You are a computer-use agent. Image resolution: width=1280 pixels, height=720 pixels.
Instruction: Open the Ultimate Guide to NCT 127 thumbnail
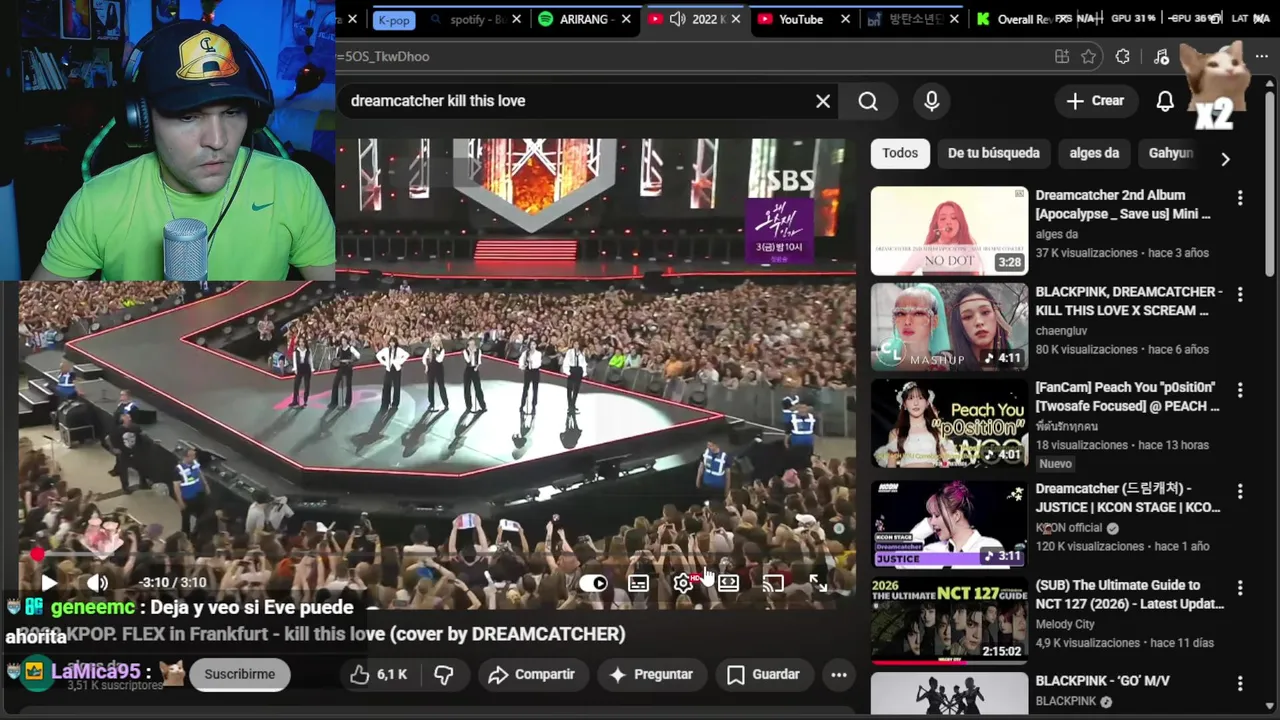949,620
